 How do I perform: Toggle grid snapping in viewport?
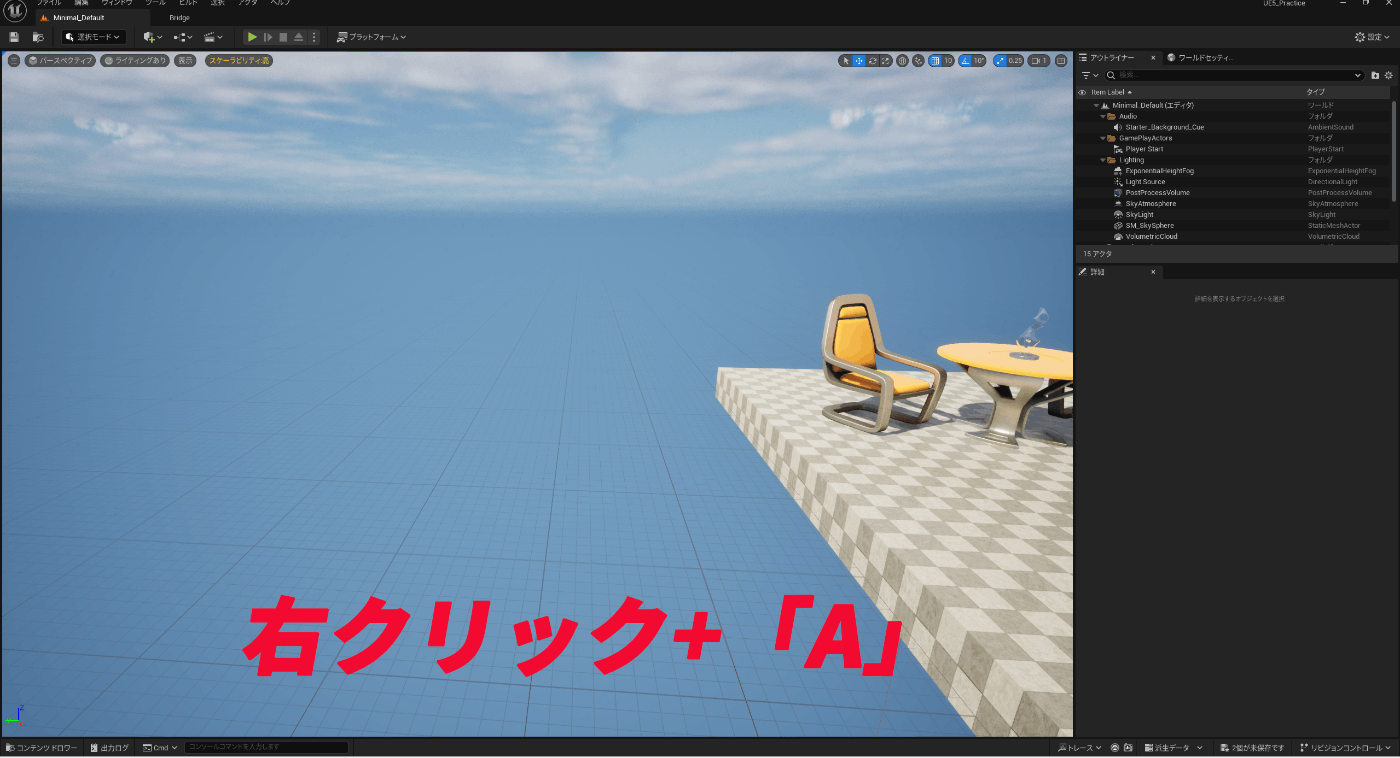(935, 60)
